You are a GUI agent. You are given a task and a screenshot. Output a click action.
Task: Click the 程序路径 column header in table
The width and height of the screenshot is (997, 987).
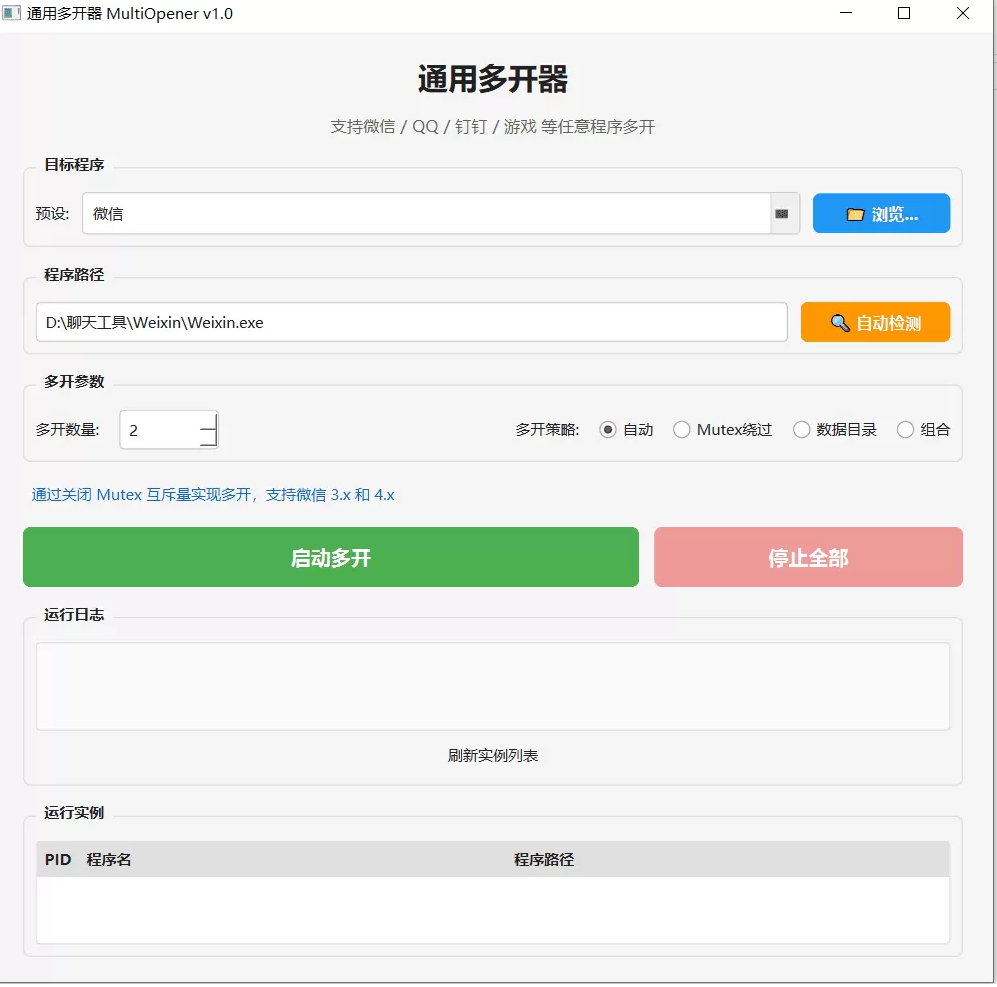pyautogui.click(x=544, y=860)
